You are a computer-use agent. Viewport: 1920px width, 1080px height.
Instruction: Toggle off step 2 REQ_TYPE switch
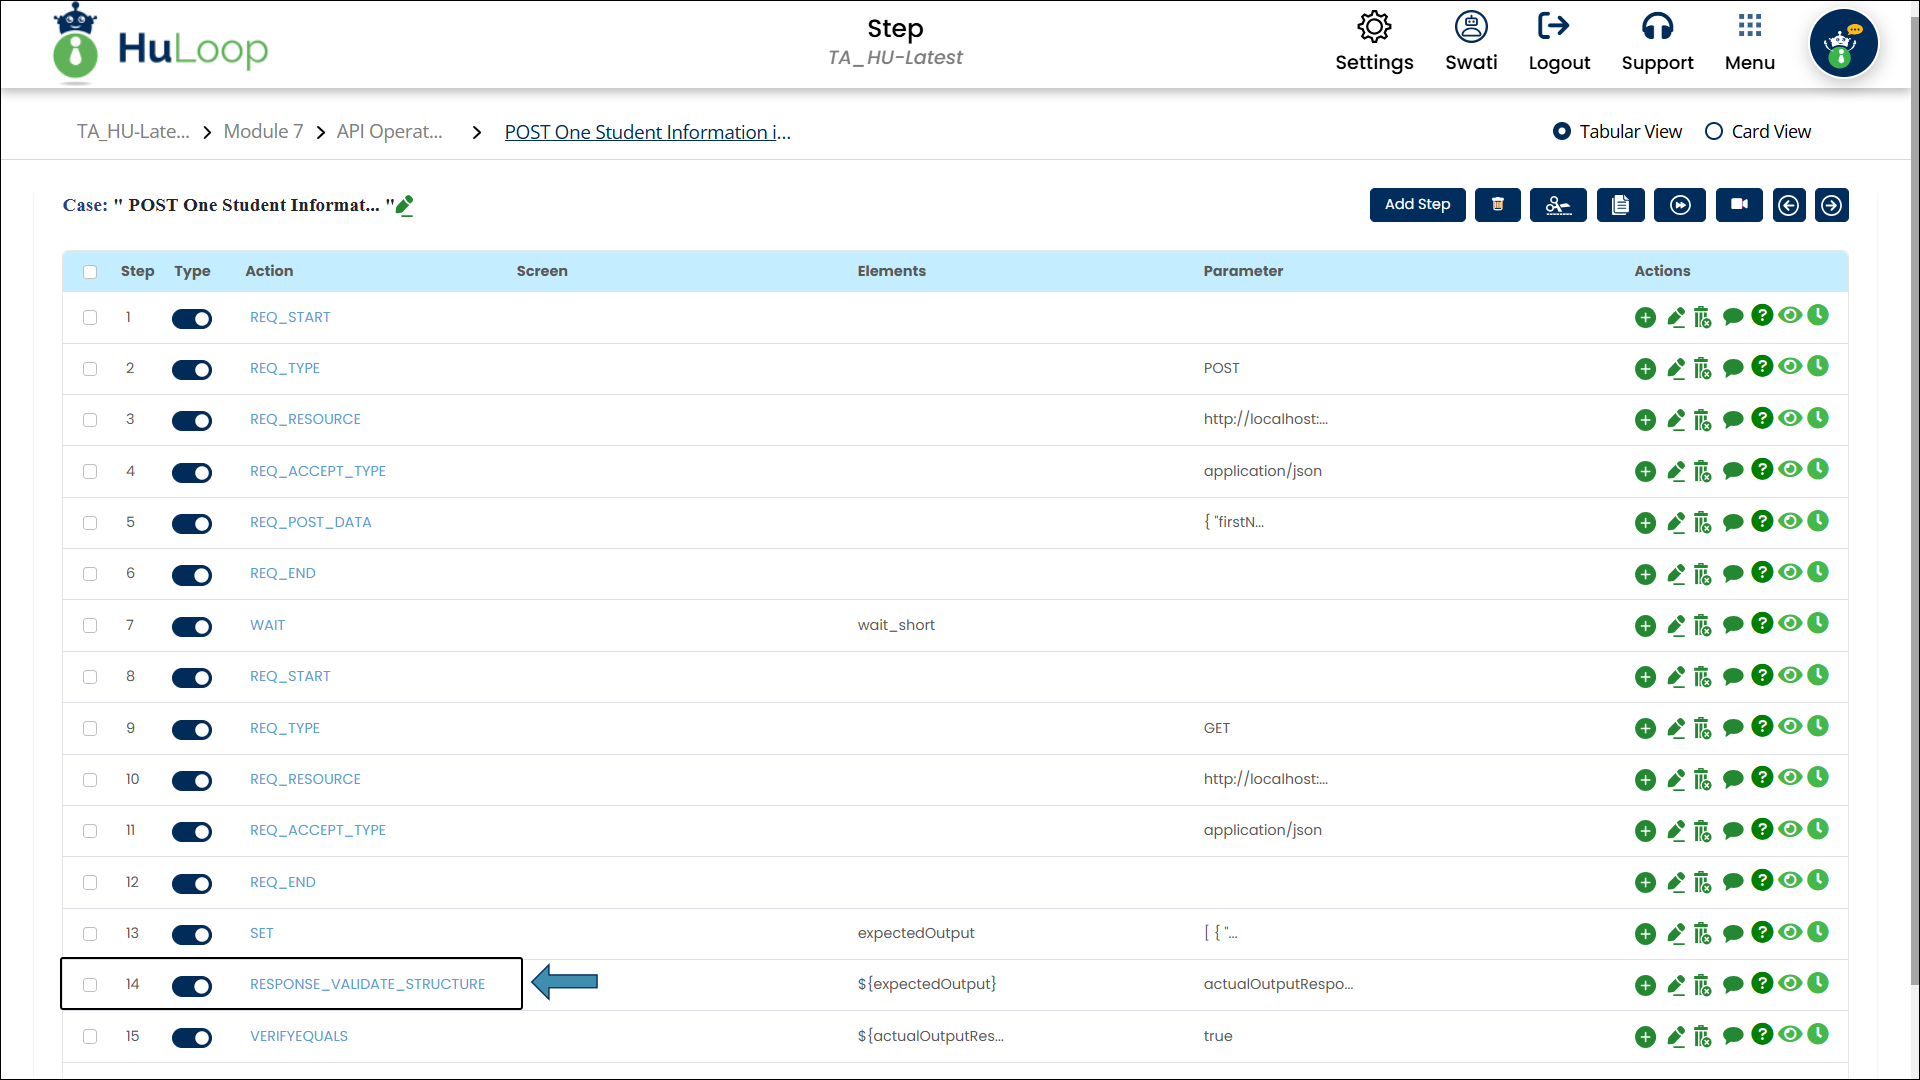pyautogui.click(x=192, y=370)
